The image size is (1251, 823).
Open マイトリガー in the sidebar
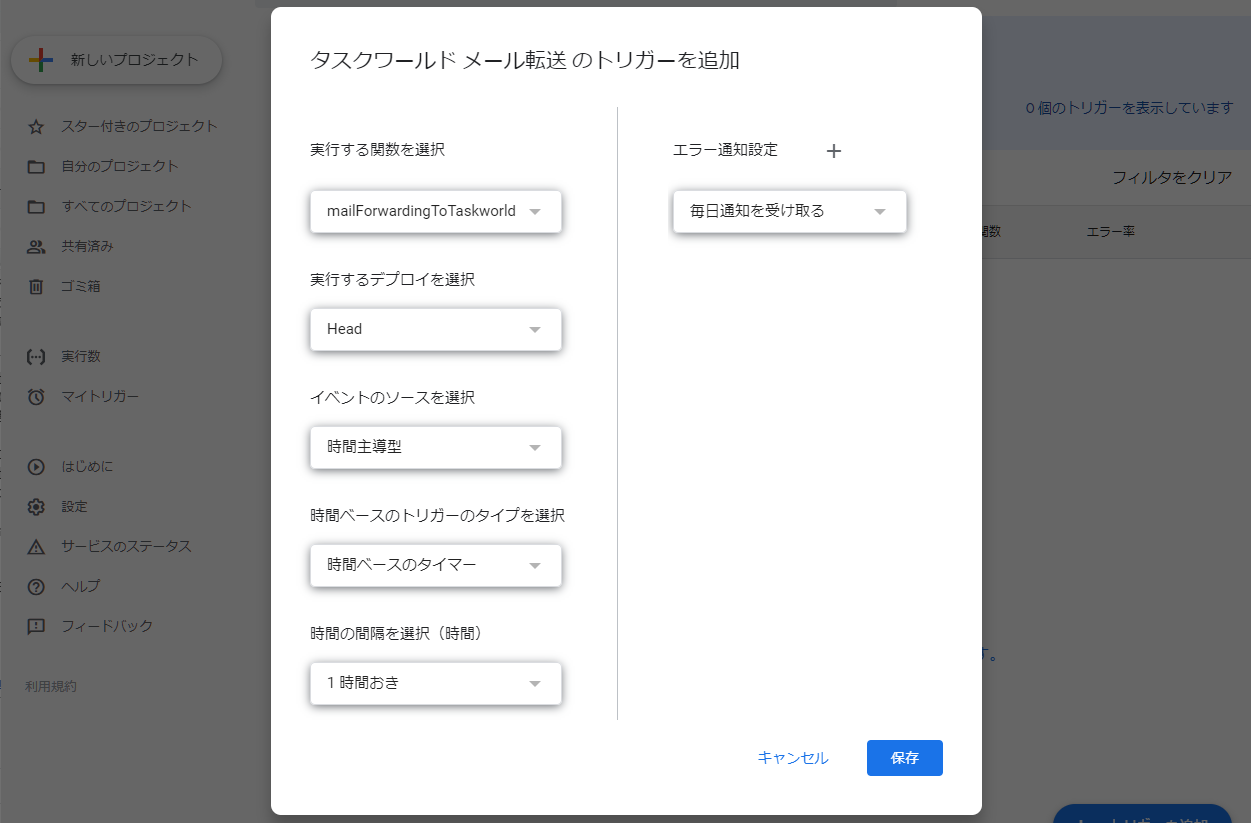[x=100, y=396]
